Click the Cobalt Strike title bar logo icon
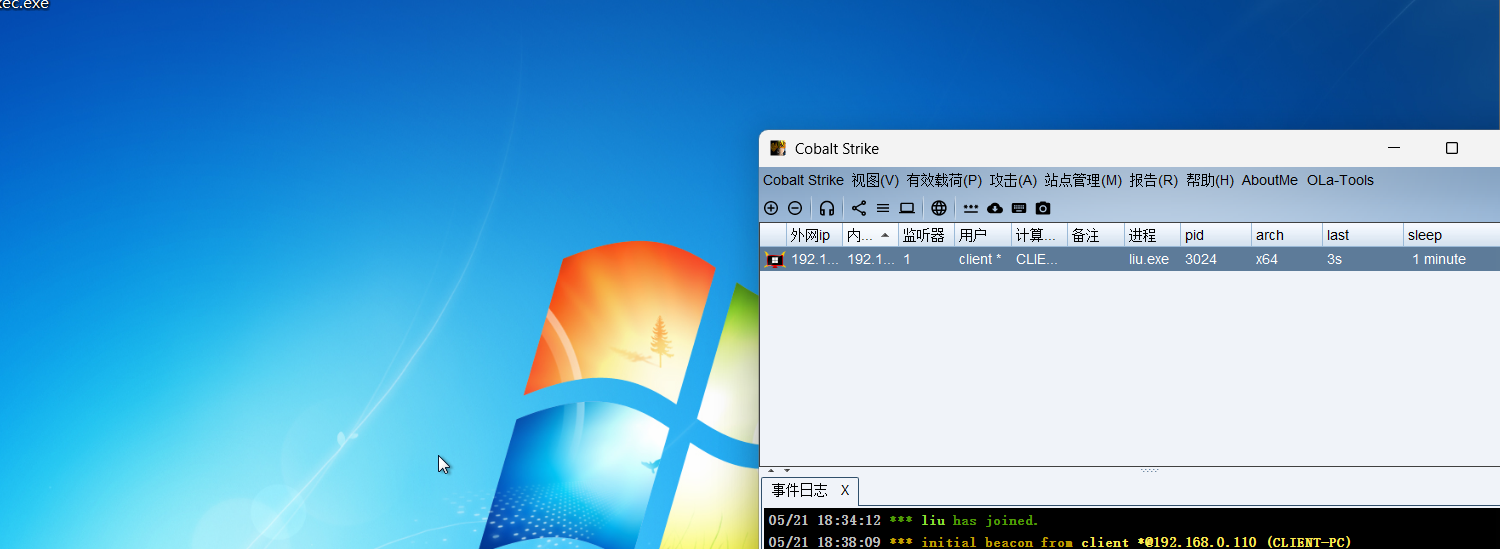The height and width of the screenshot is (549, 1500). (x=778, y=148)
